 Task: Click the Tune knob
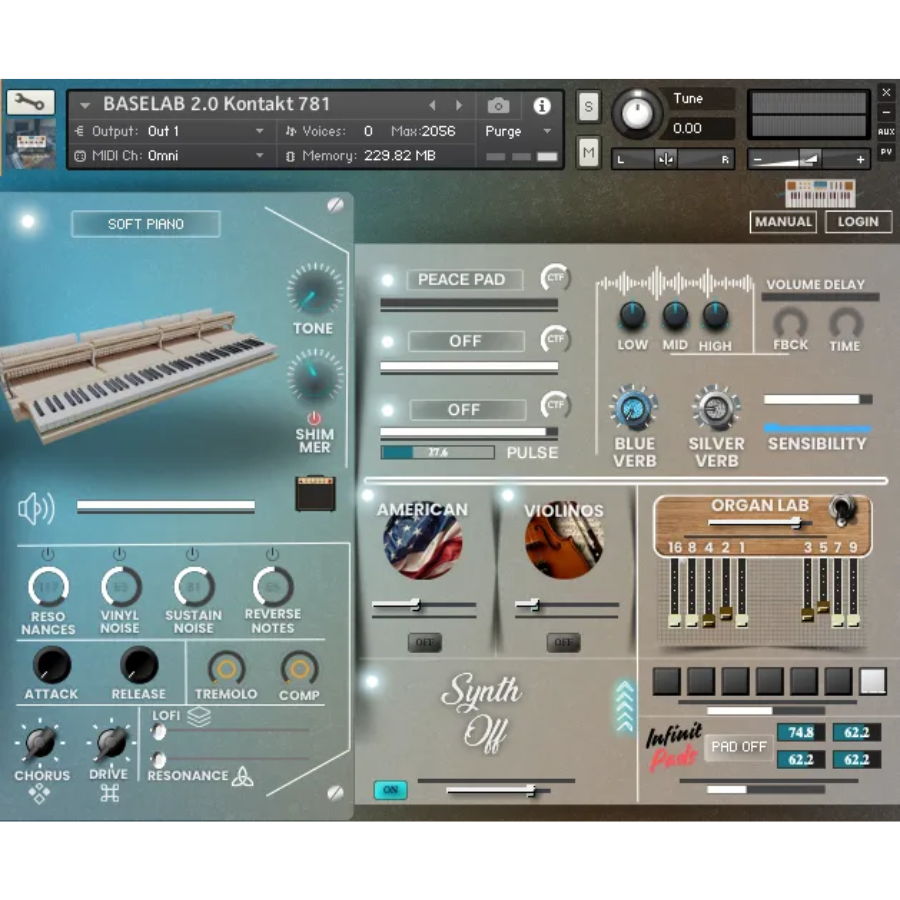point(637,114)
